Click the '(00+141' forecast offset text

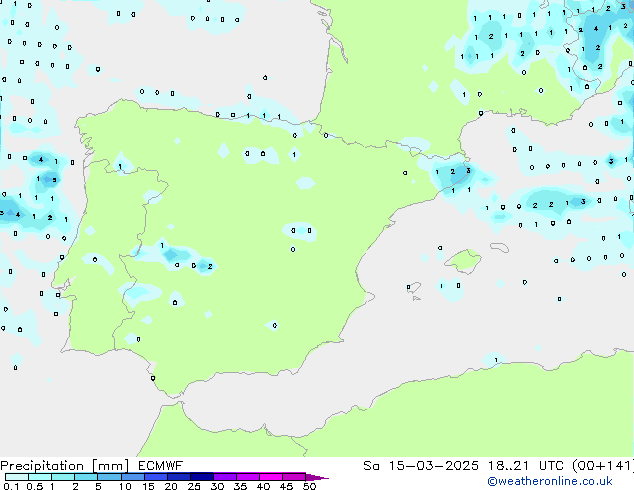click(x=602, y=466)
